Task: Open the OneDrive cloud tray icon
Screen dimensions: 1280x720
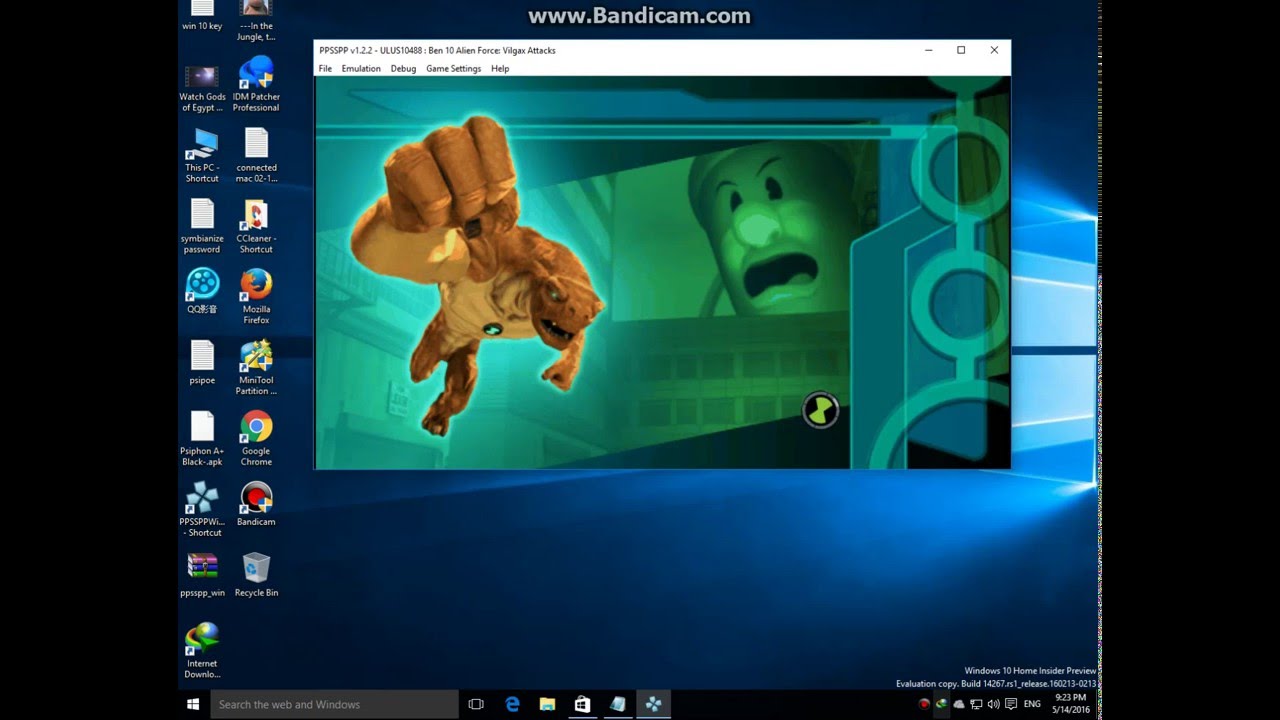Action: [x=959, y=704]
